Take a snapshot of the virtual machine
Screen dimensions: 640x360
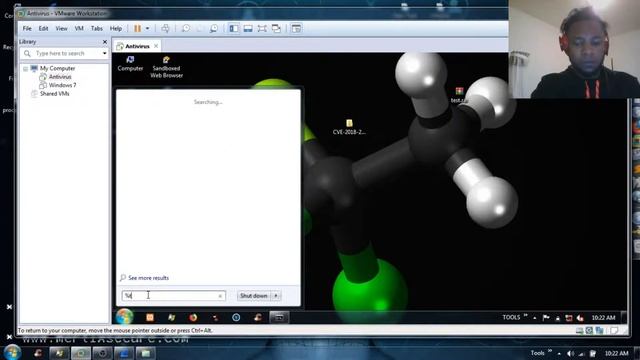[186, 29]
